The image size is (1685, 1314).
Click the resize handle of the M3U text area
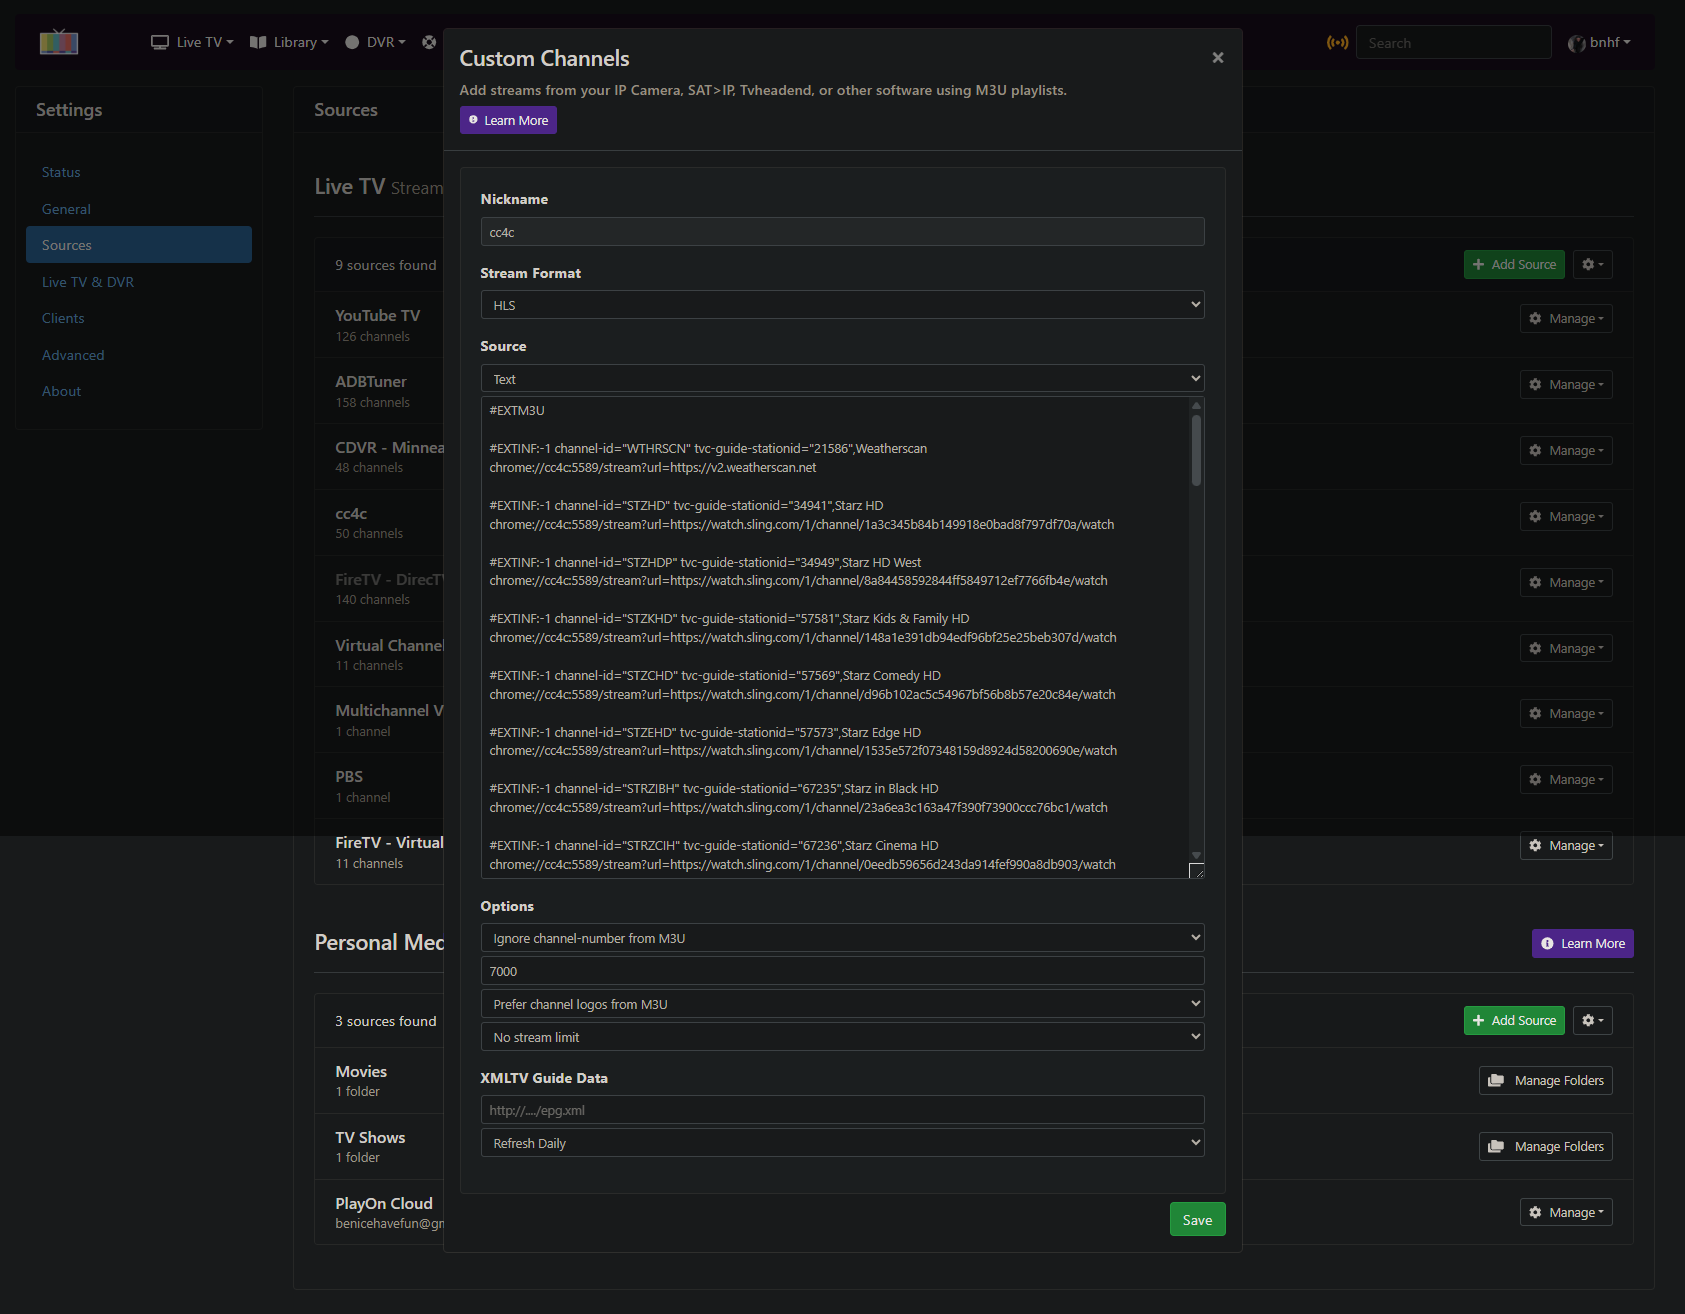pyautogui.click(x=1196, y=871)
